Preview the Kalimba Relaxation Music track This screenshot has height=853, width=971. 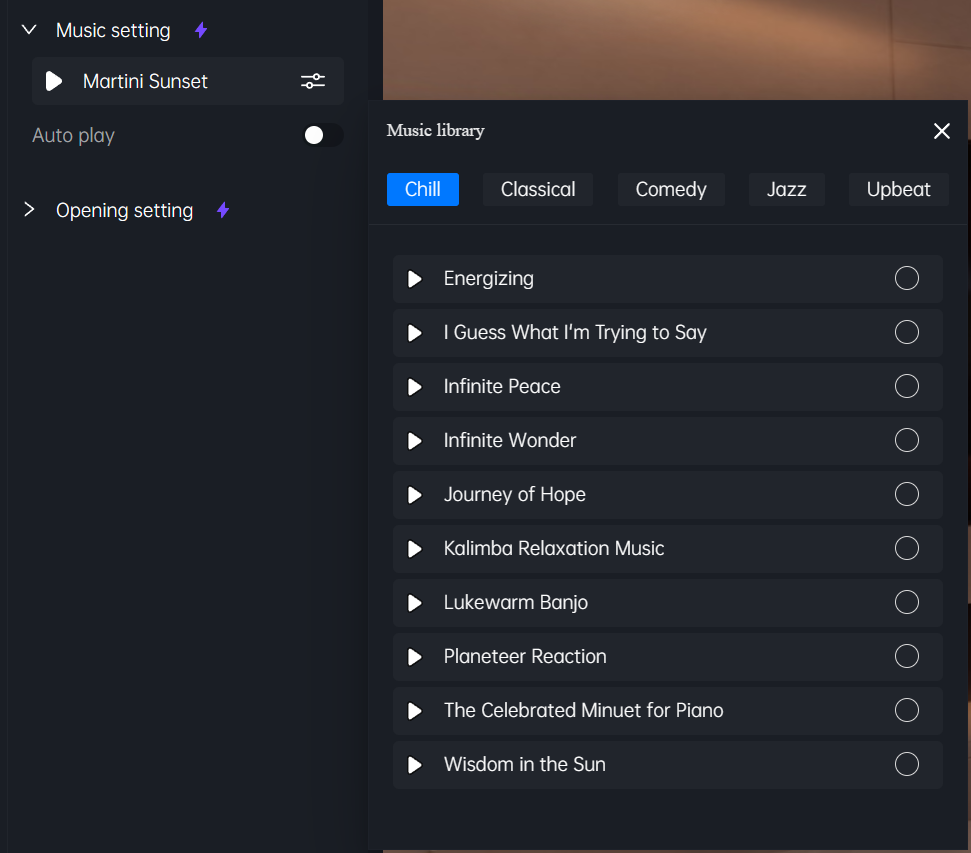tap(415, 549)
